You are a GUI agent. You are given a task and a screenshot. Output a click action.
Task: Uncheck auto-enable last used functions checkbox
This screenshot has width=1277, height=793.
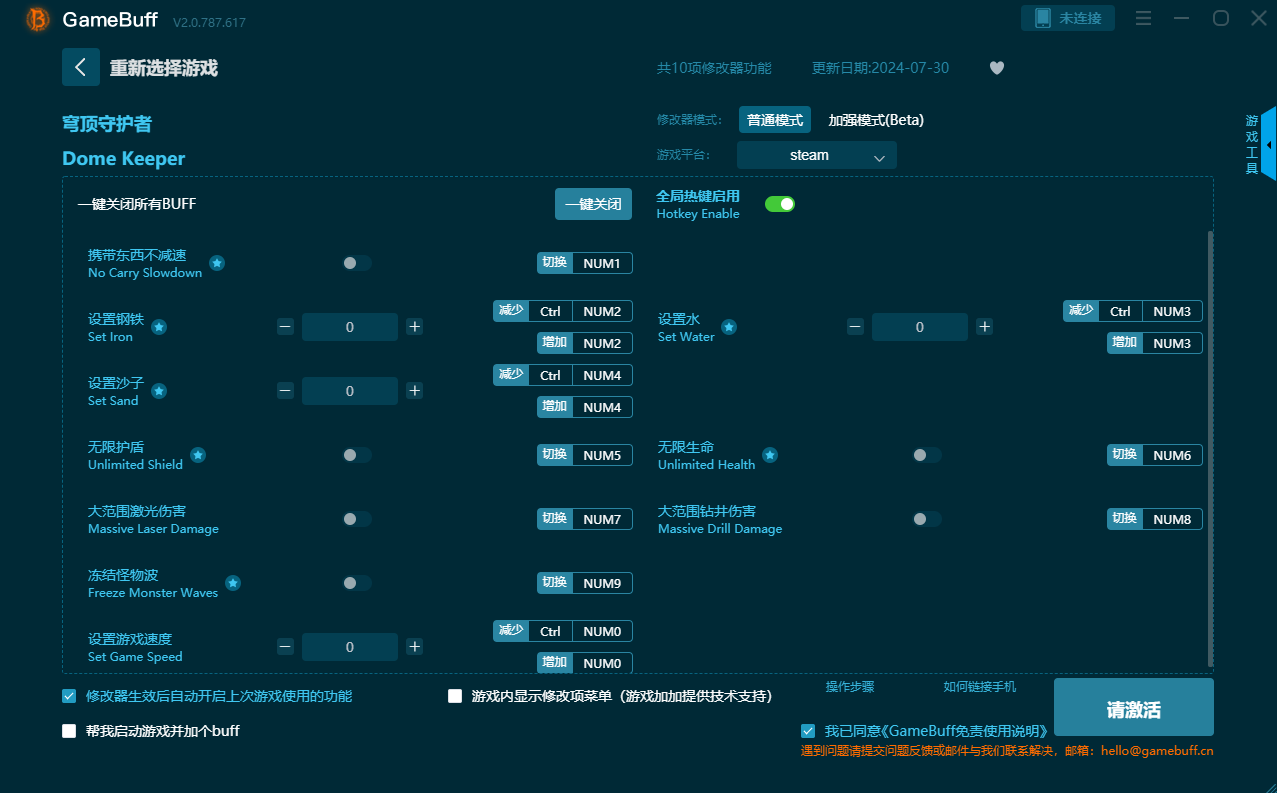click(x=69, y=696)
